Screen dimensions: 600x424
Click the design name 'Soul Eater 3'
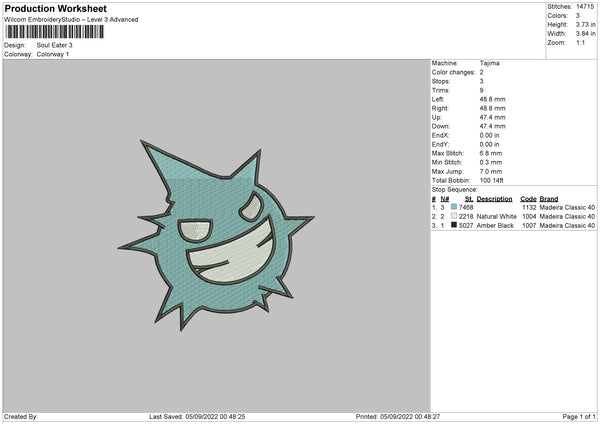coord(54,45)
